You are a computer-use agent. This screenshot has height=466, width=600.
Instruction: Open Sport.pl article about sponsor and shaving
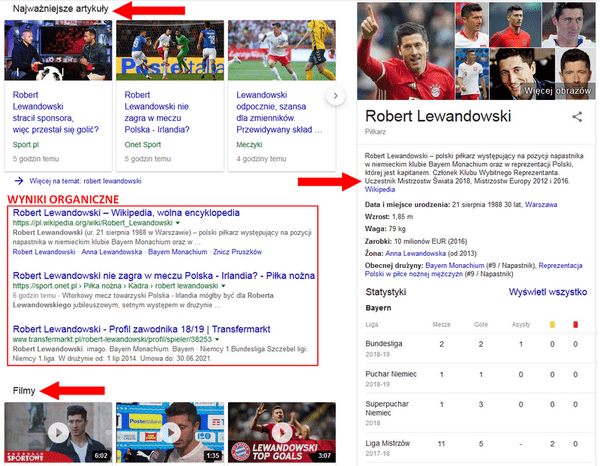55,112
